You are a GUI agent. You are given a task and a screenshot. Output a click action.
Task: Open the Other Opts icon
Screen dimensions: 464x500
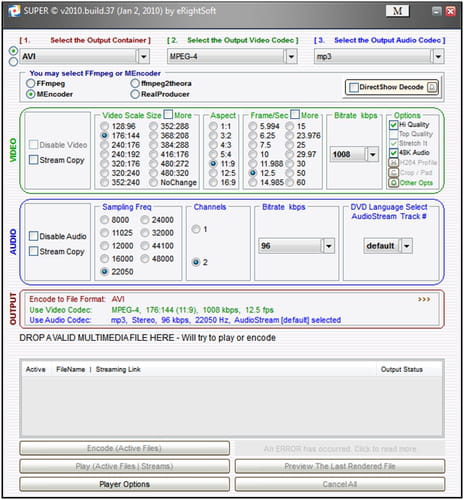(x=394, y=183)
